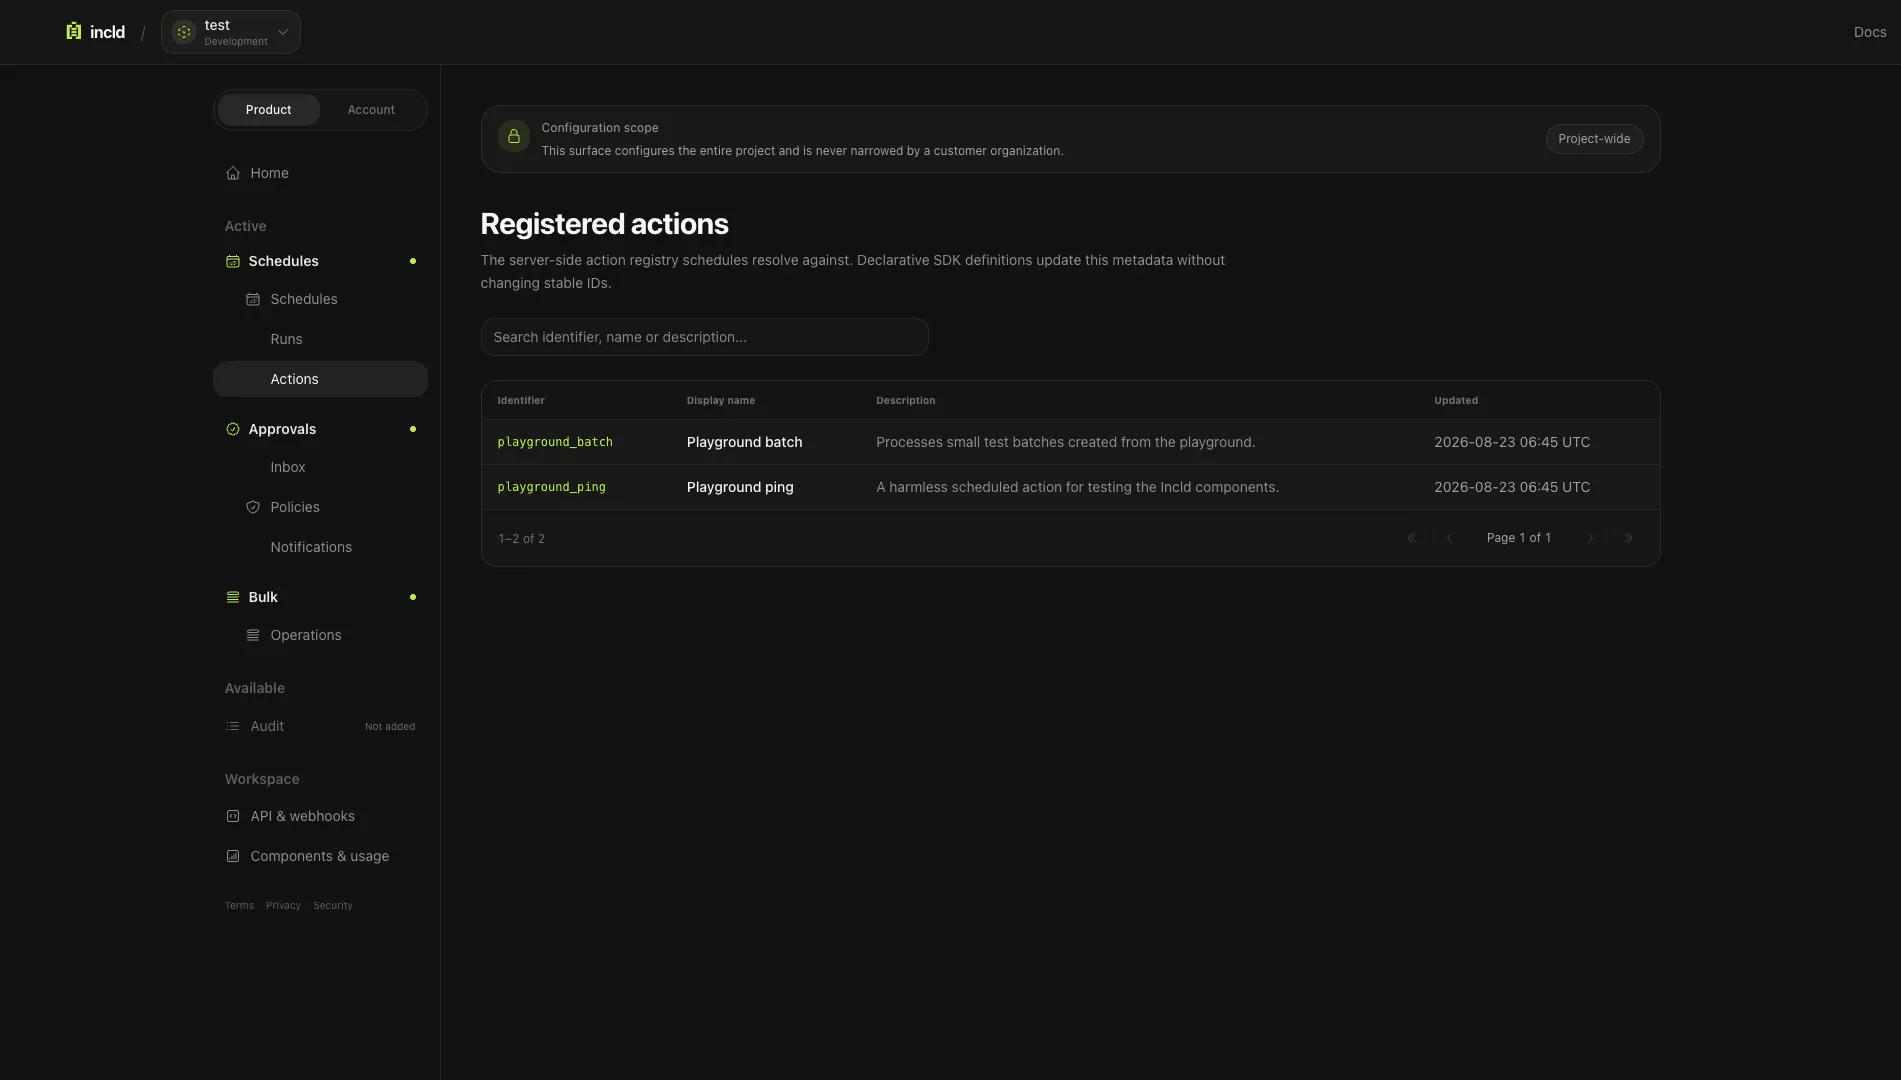Open the approvals Inbox

pyautogui.click(x=320, y=467)
